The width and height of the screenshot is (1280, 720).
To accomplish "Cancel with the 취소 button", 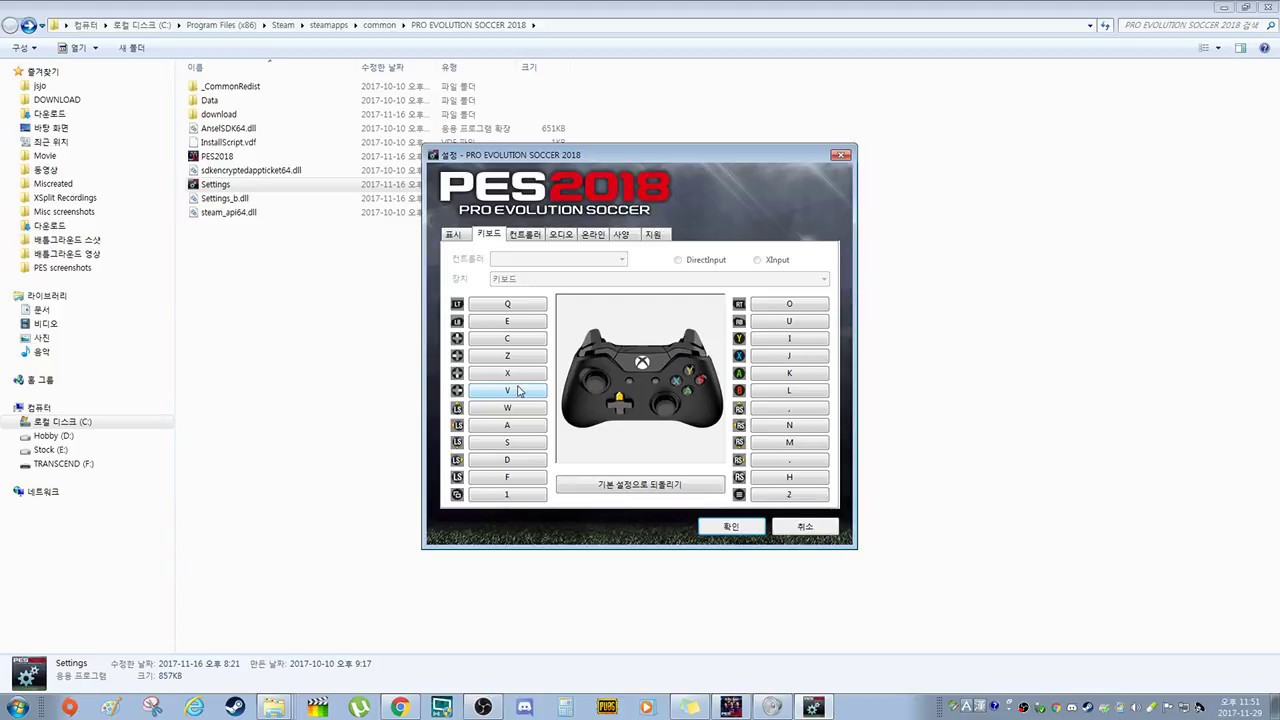I will tap(805, 526).
